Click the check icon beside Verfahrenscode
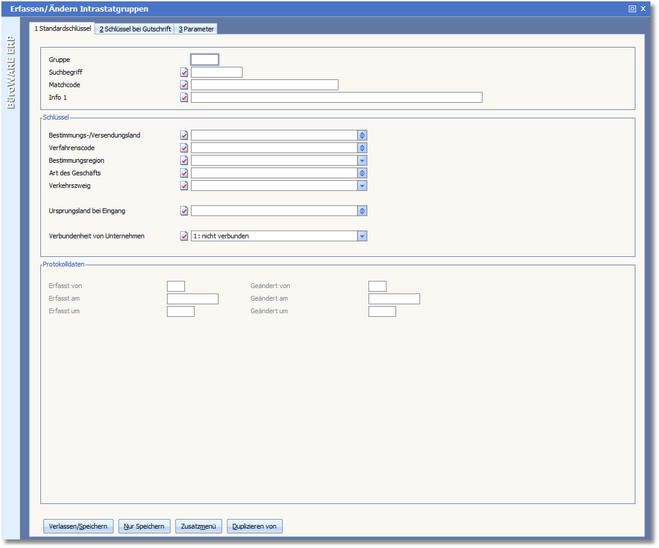The width and height of the screenshot is (659, 548). 184,148
